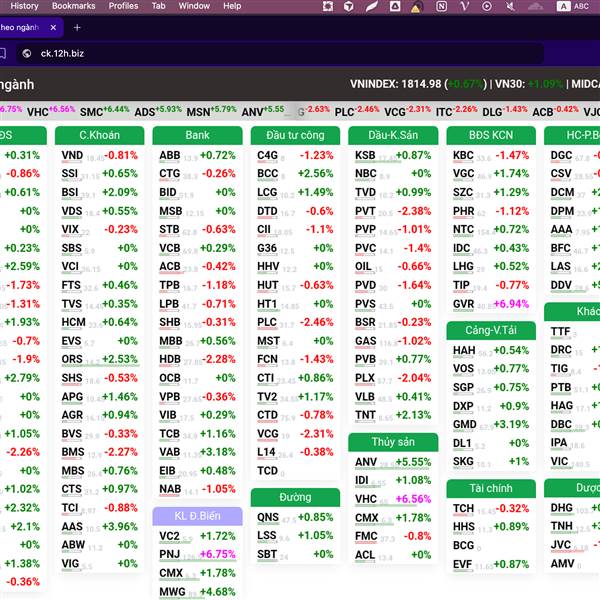Open the VCB stock row in Bank

197,248
